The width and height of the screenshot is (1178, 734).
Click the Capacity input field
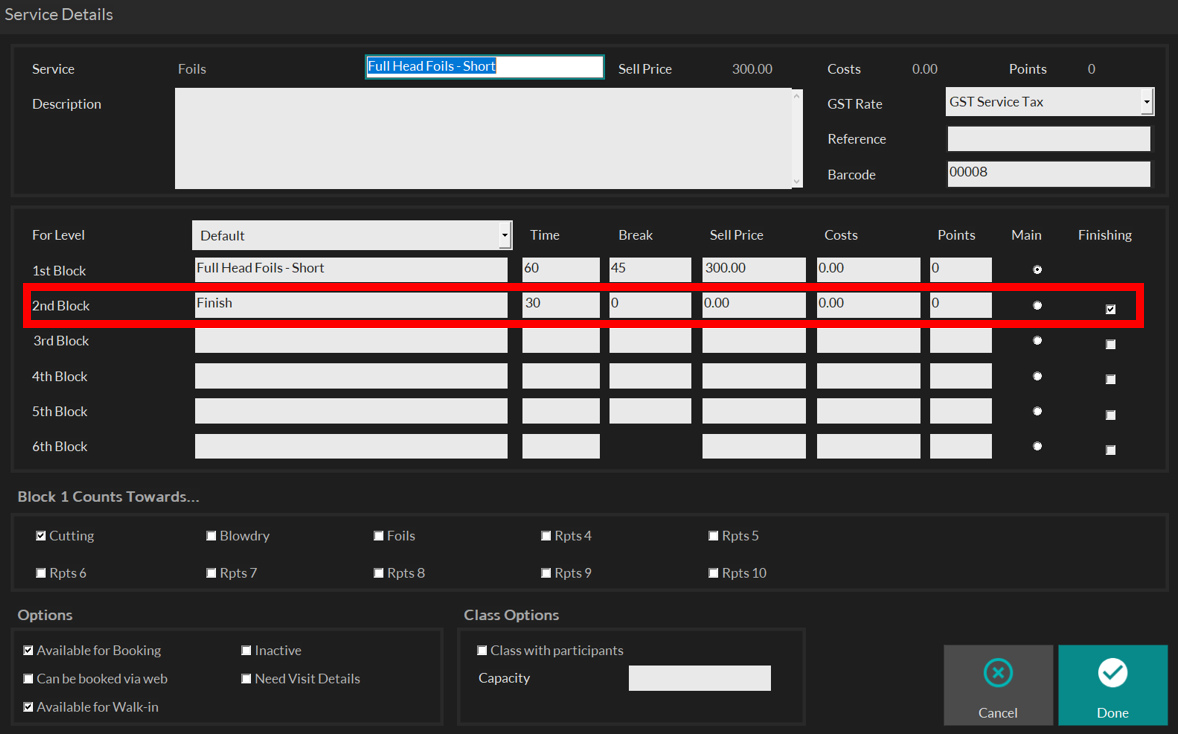pyautogui.click(x=699, y=678)
